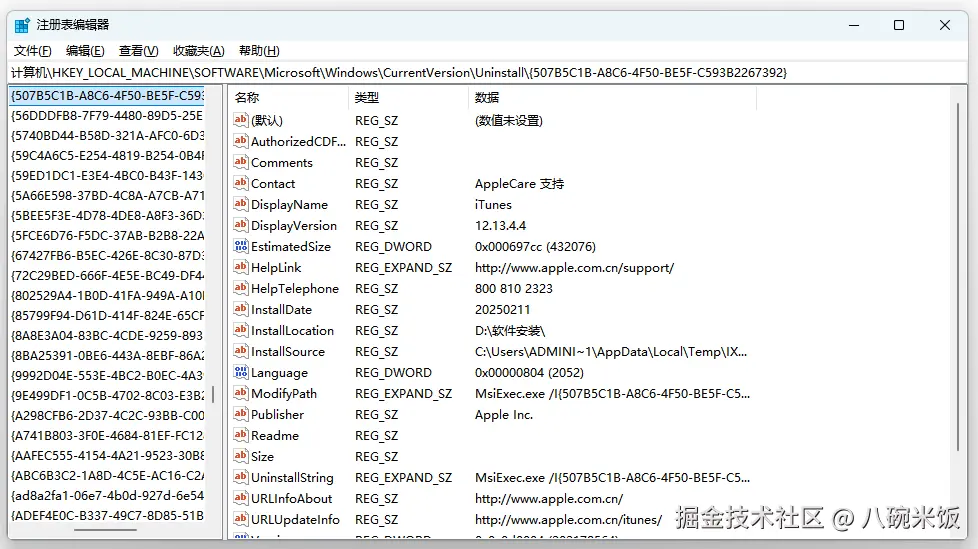Click the string icon beside Readme

(241, 435)
